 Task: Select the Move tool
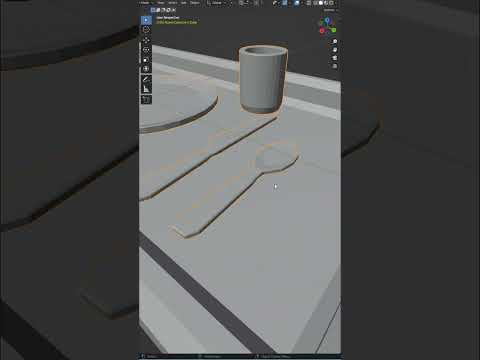click(x=146, y=41)
